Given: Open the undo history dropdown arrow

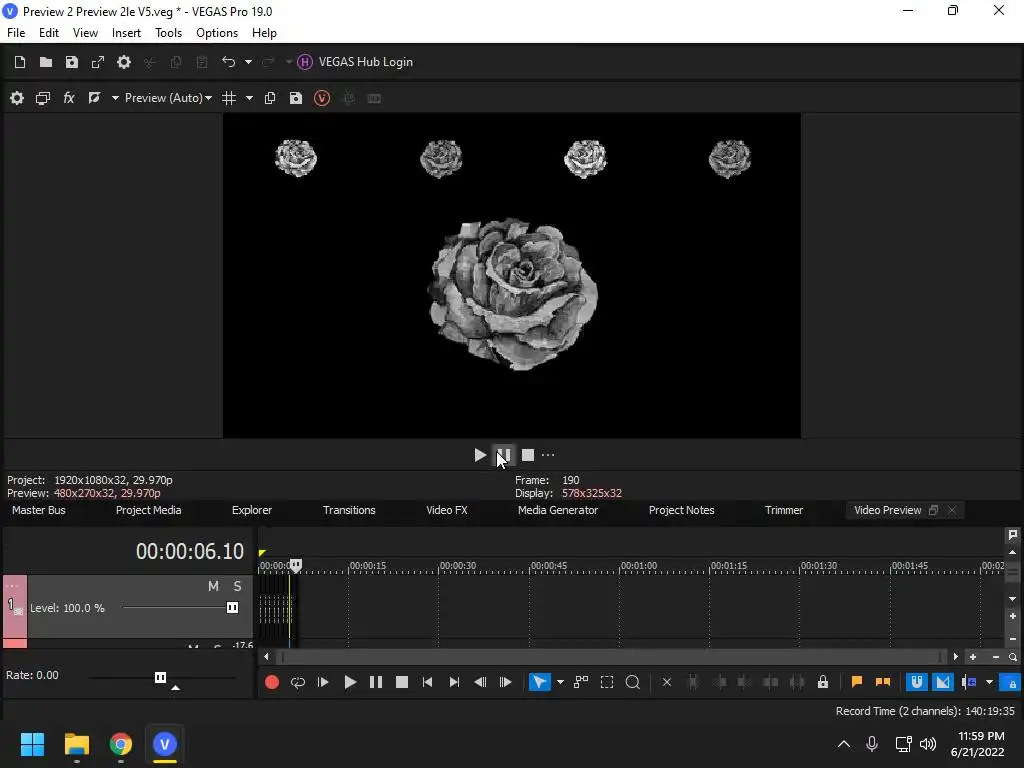Looking at the screenshot, I should (248, 62).
